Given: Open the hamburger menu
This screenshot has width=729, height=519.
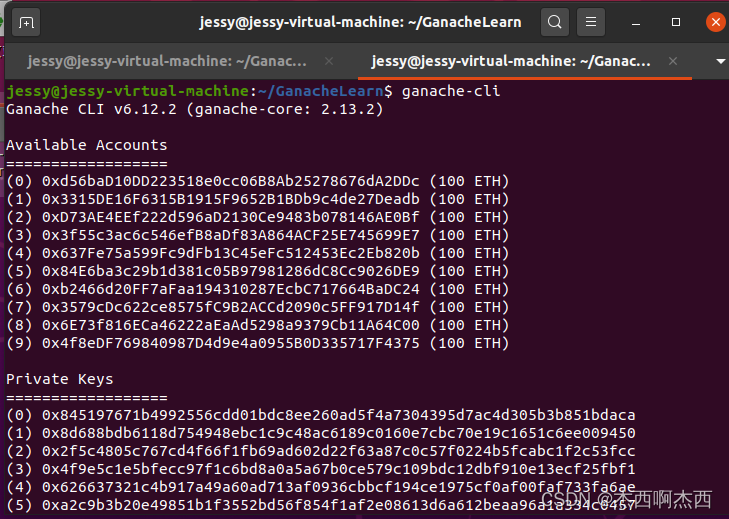Looking at the screenshot, I should (x=591, y=22).
